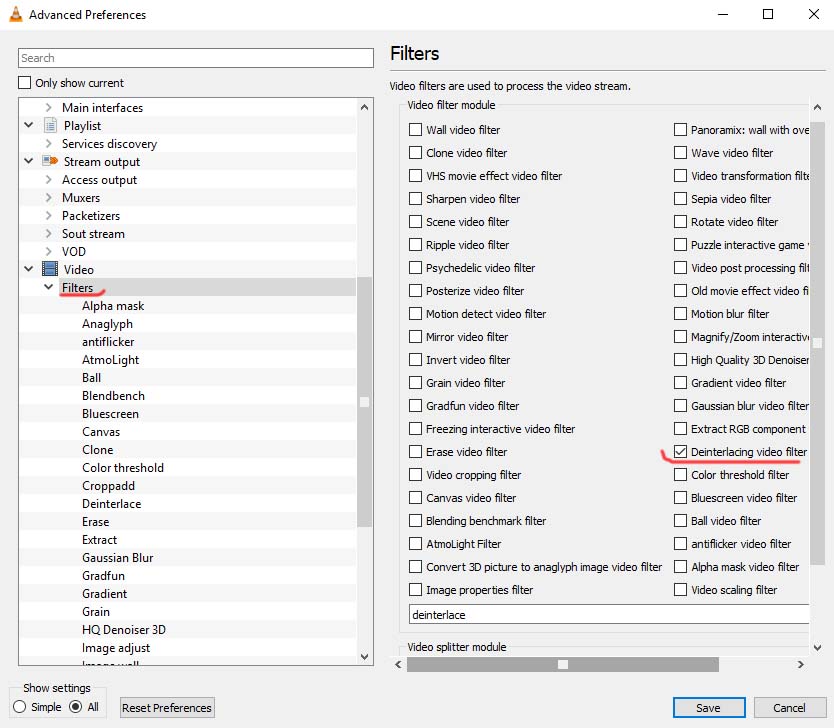Click the Save button
This screenshot has width=834, height=728.
(x=708, y=708)
